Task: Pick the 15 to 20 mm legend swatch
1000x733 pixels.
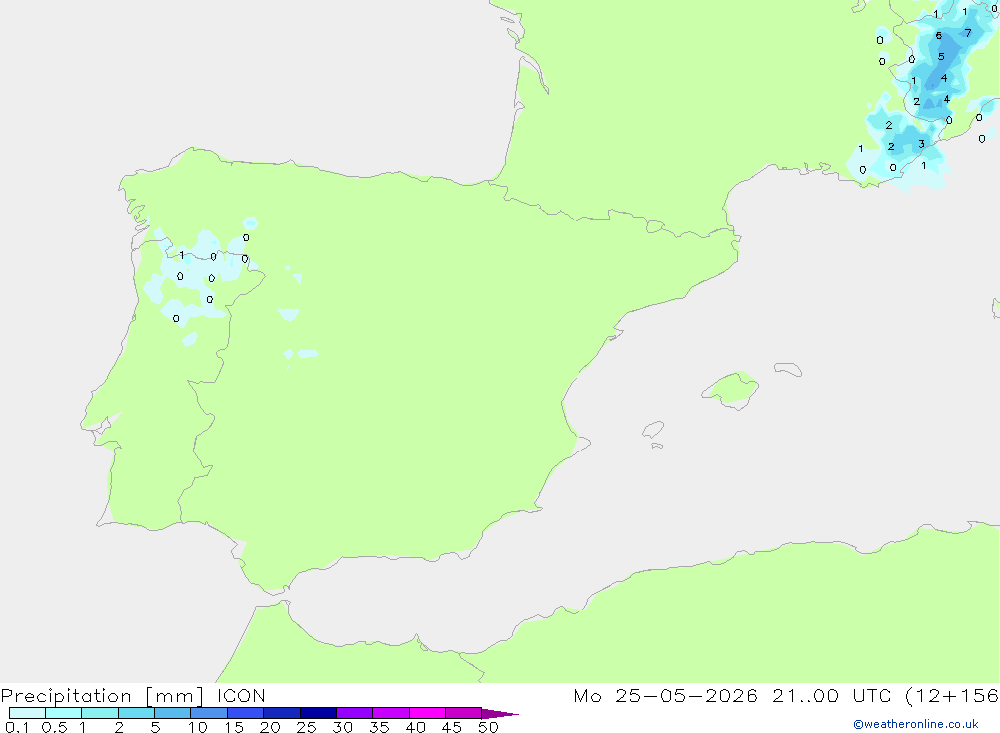Action: click(246, 713)
